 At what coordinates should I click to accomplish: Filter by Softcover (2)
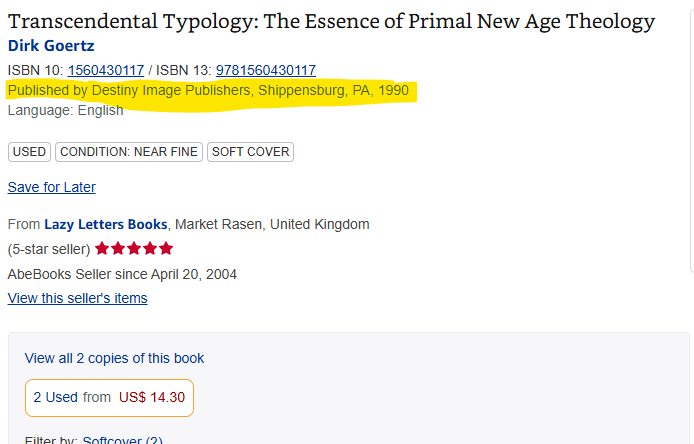[x=122, y=440]
